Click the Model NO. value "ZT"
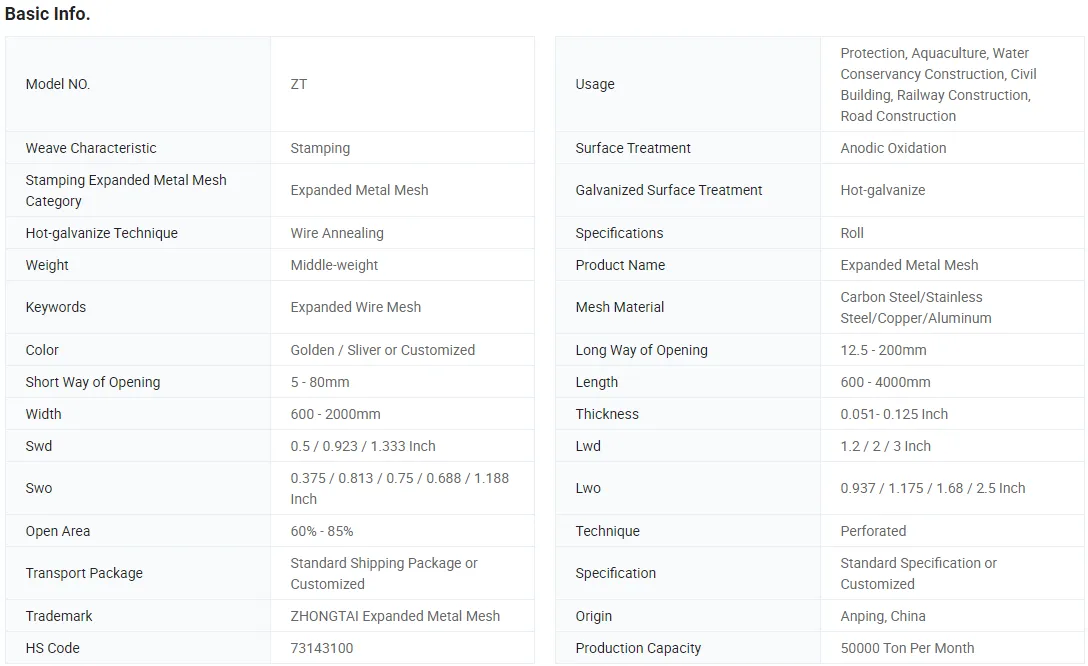 point(299,84)
